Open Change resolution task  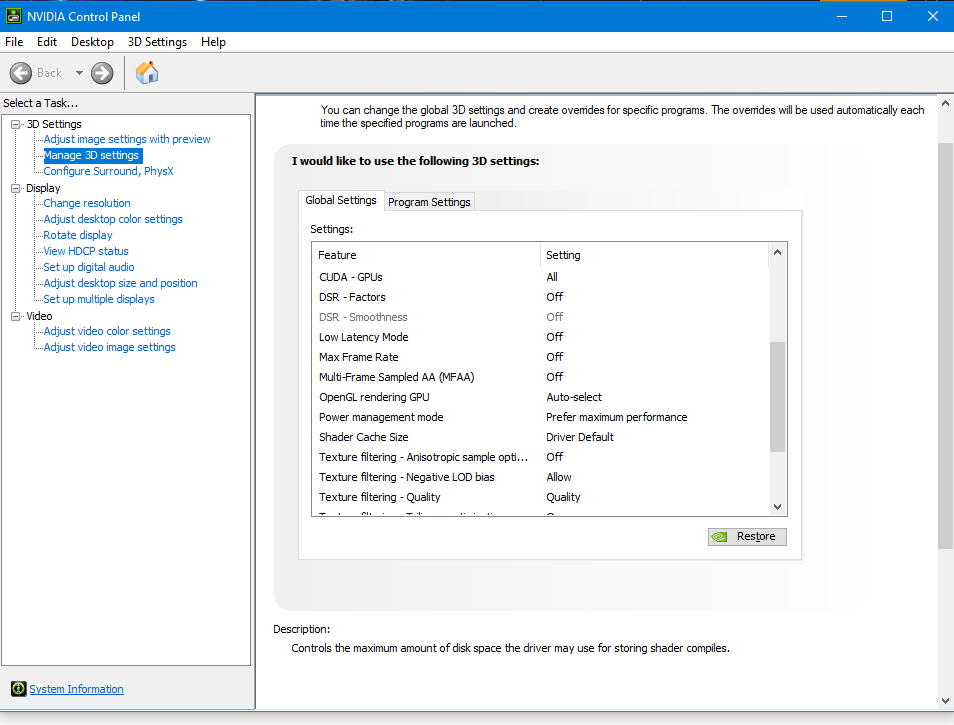(x=87, y=203)
